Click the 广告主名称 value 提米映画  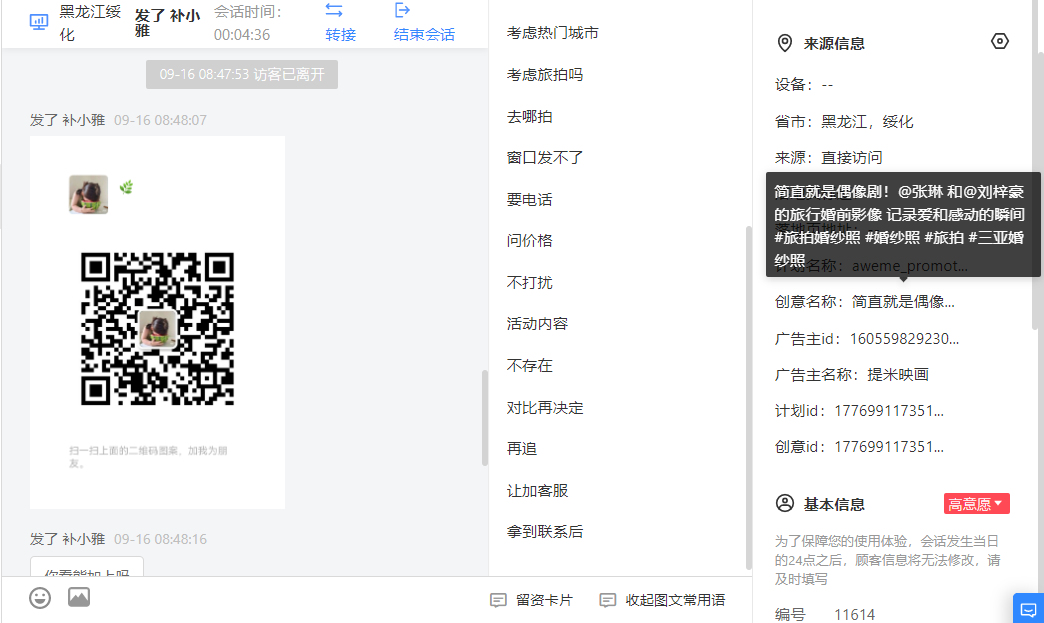pyautogui.click(x=898, y=375)
